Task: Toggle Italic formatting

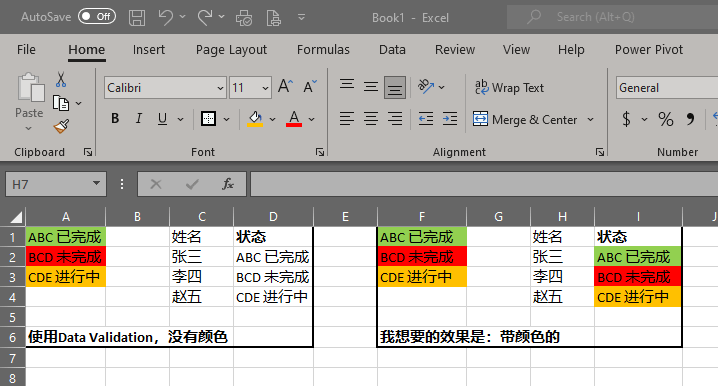Action: [x=138, y=119]
